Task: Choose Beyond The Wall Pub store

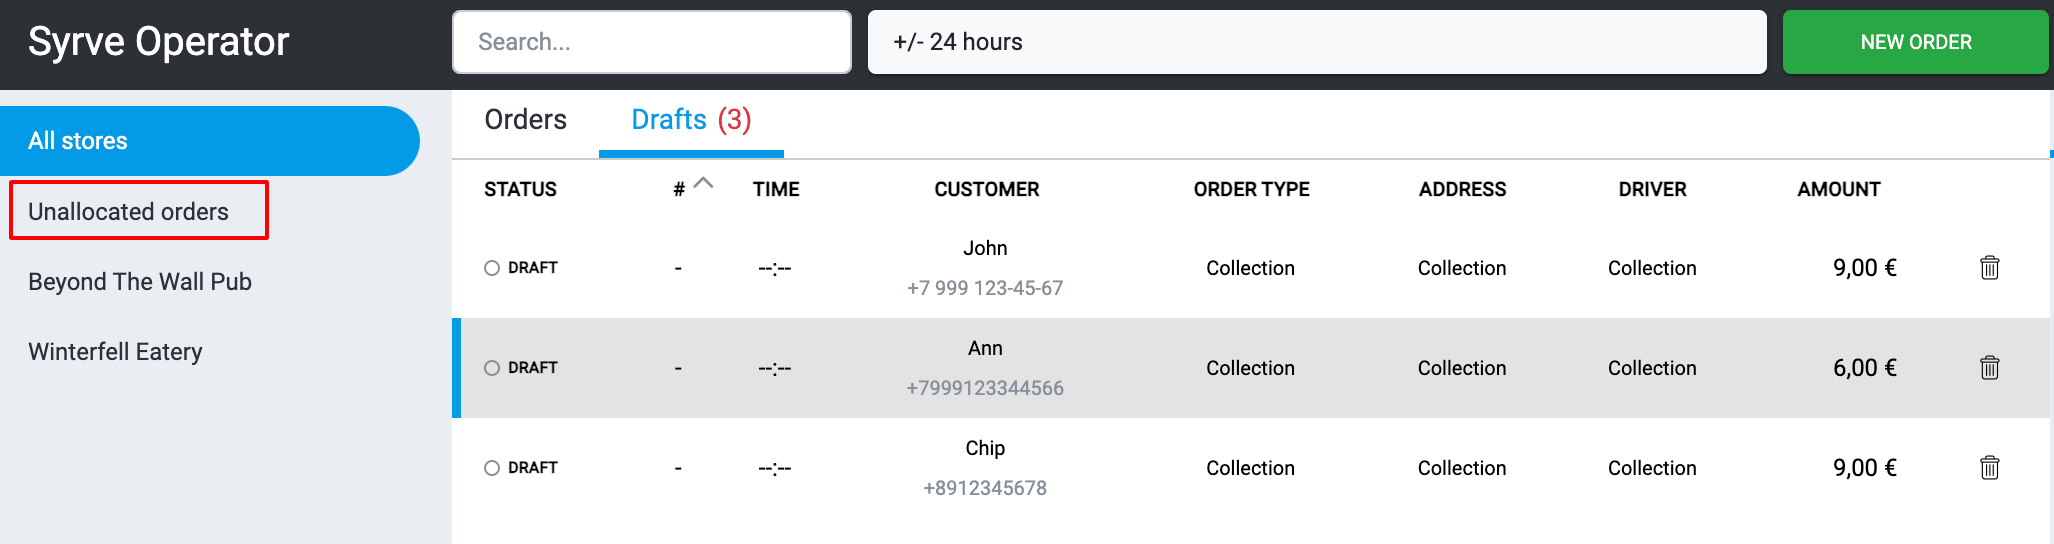Action: (x=140, y=282)
